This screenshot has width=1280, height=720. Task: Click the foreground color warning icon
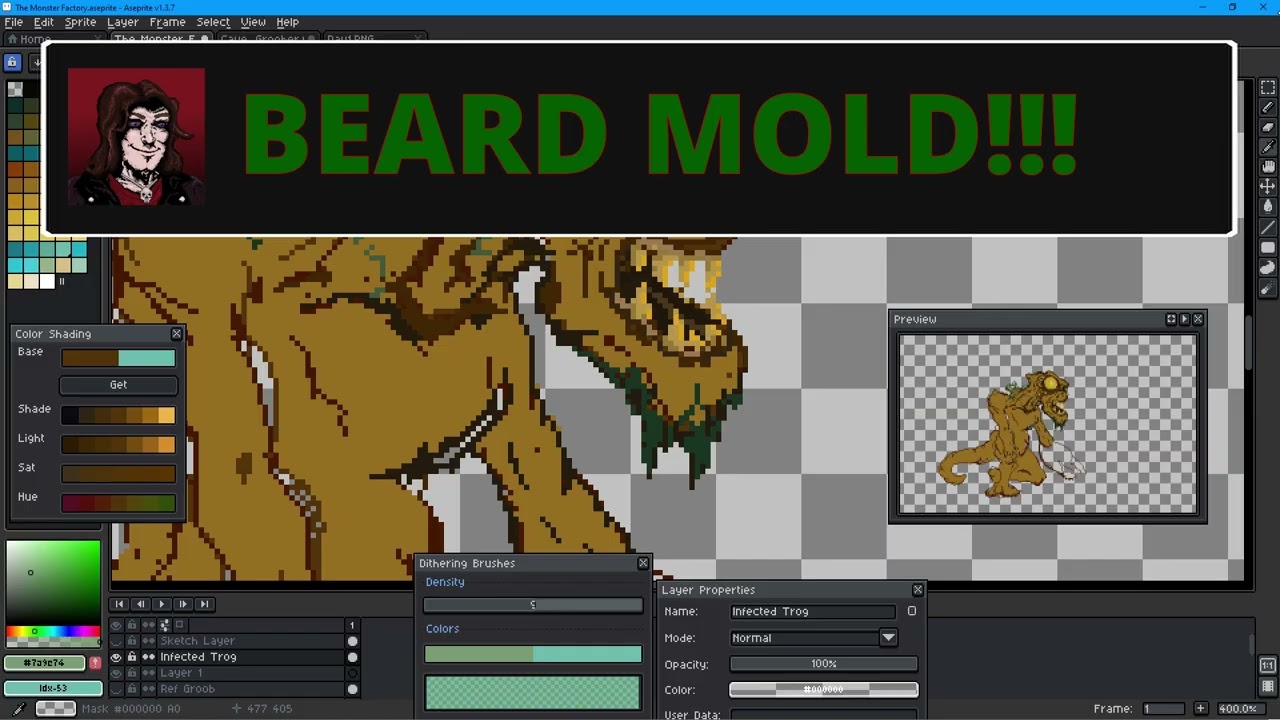tap(95, 663)
